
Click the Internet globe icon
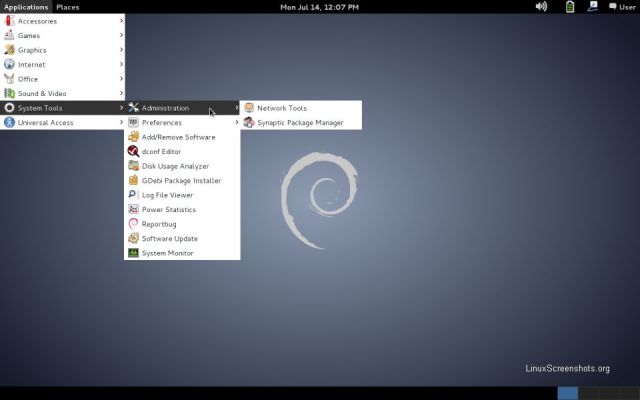(x=9, y=64)
